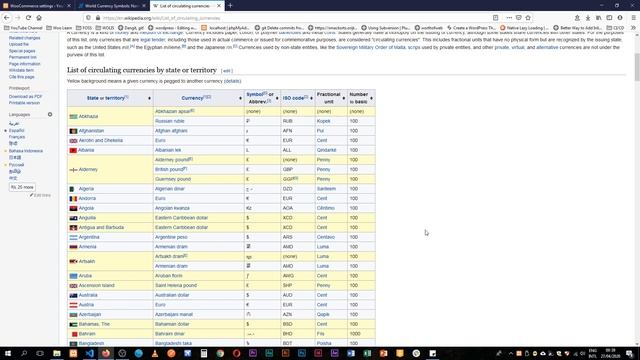The height and width of the screenshot is (360, 640).
Task: Show more bookmarks overflow chevron
Action: 633,28
